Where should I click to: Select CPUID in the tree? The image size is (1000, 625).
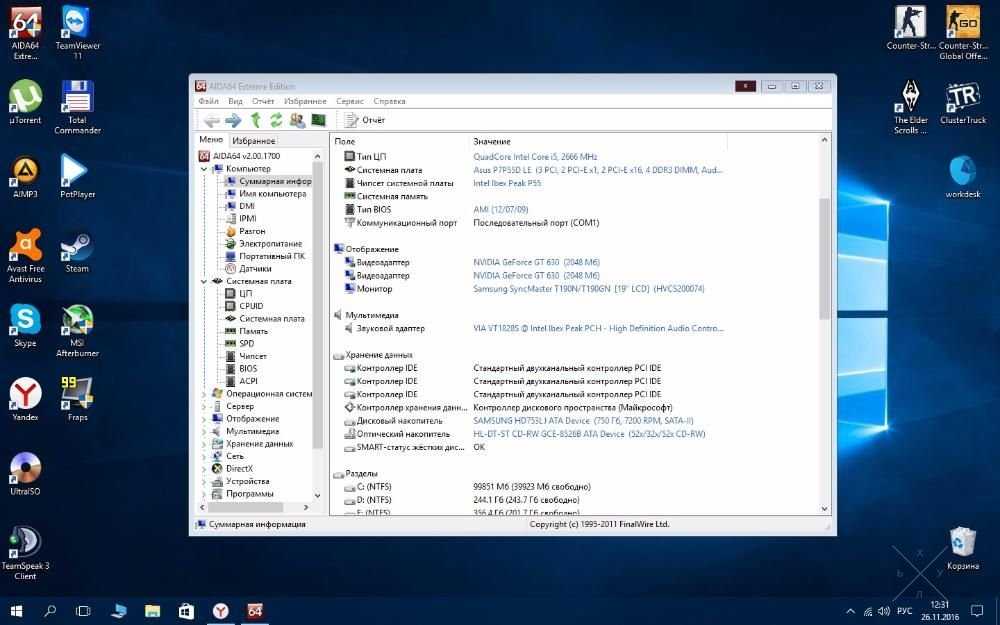(251, 306)
